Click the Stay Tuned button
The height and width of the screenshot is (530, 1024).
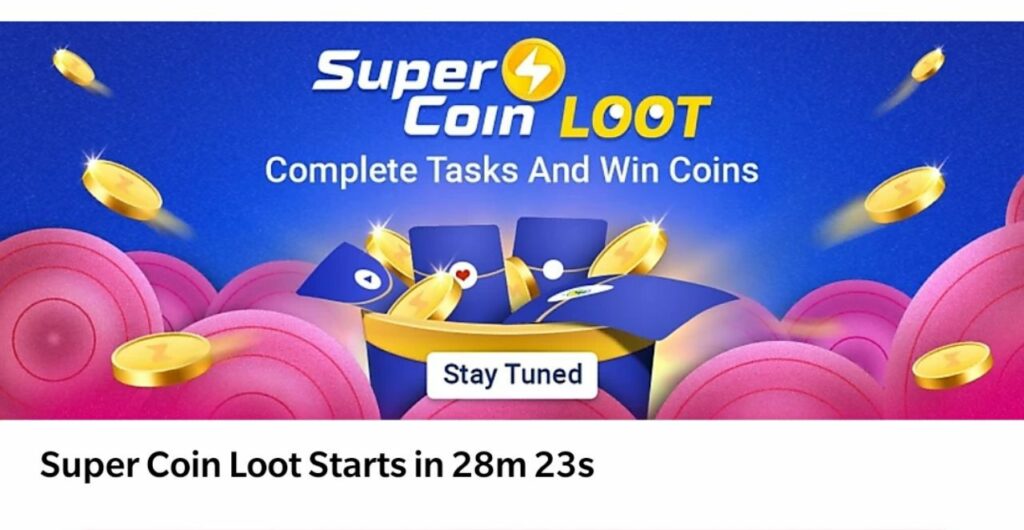512,375
